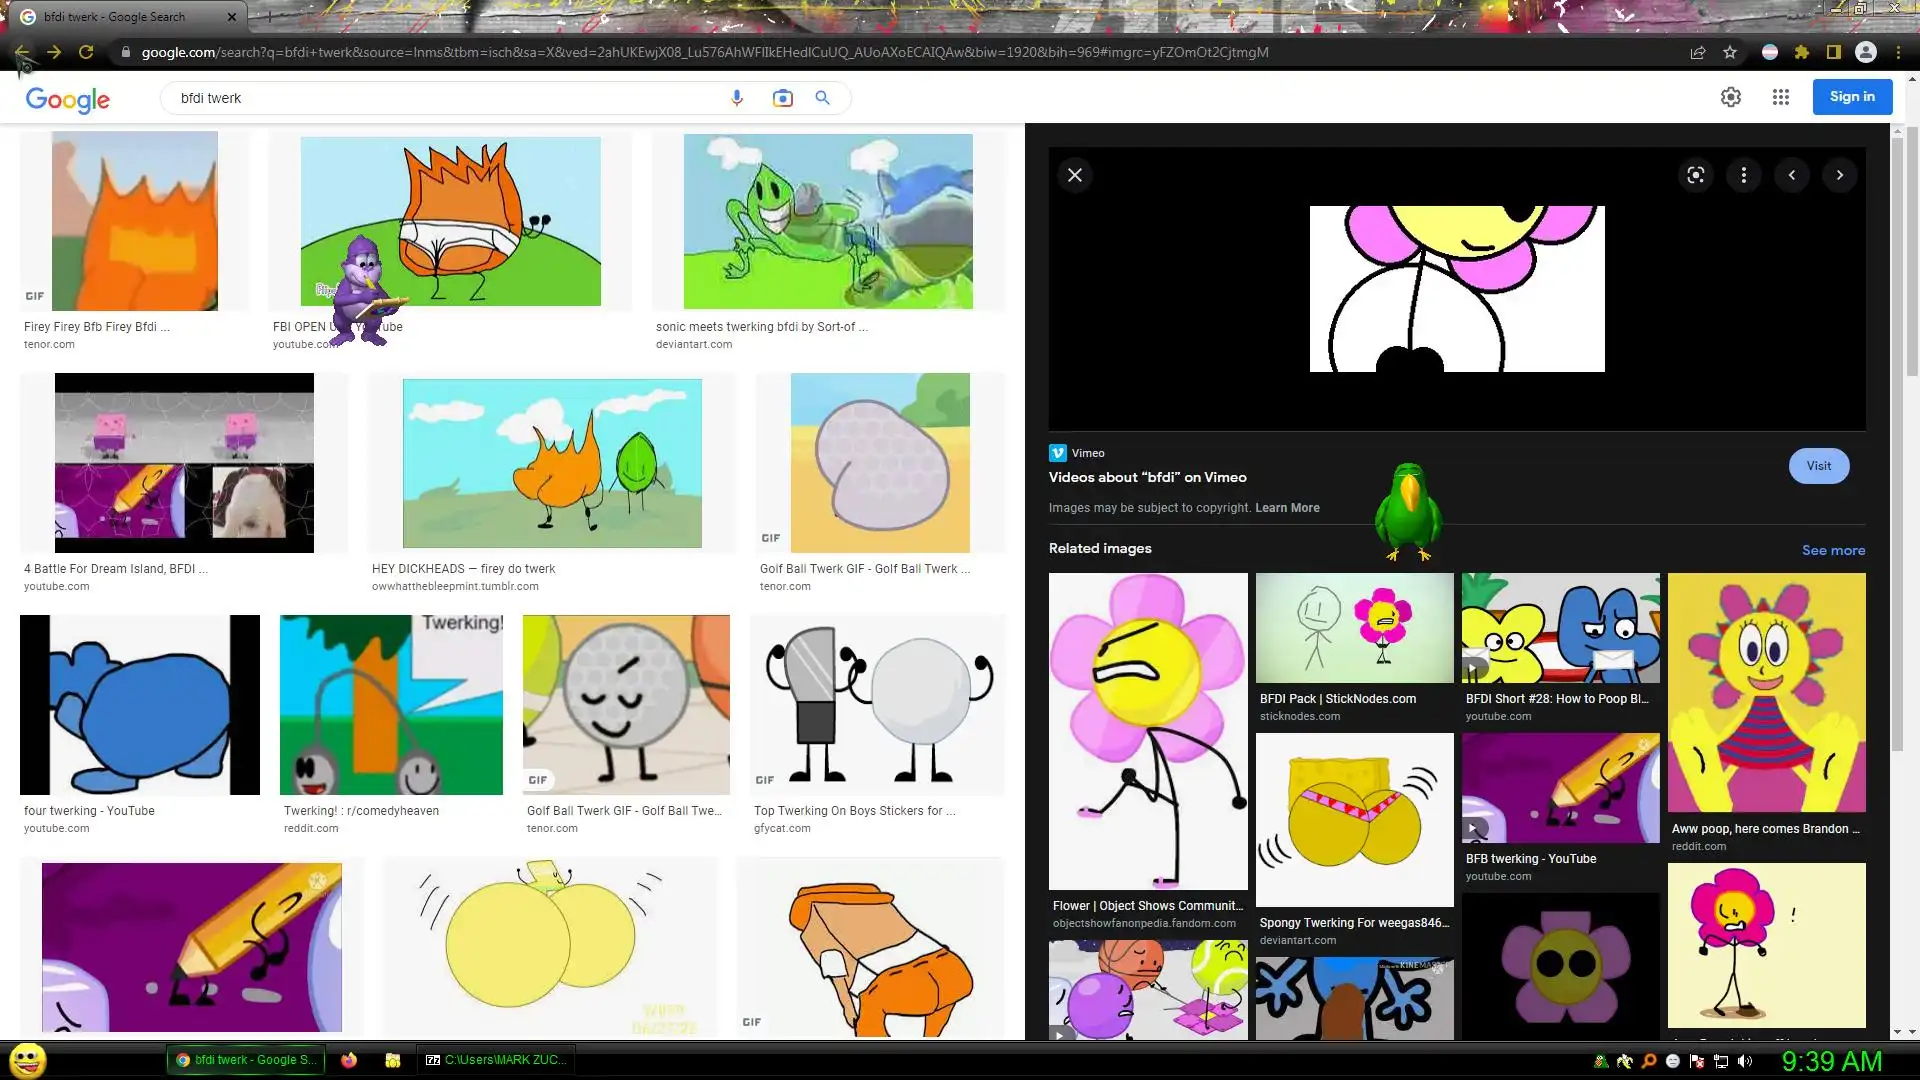
Task: Go to previous image with chevron
Action: (1792, 175)
